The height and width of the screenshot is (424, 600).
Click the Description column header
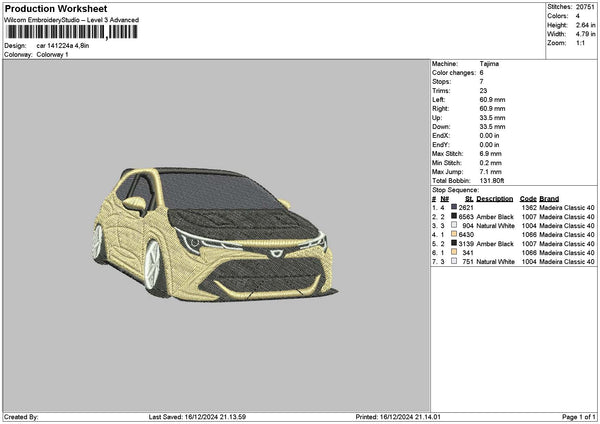tap(496, 198)
